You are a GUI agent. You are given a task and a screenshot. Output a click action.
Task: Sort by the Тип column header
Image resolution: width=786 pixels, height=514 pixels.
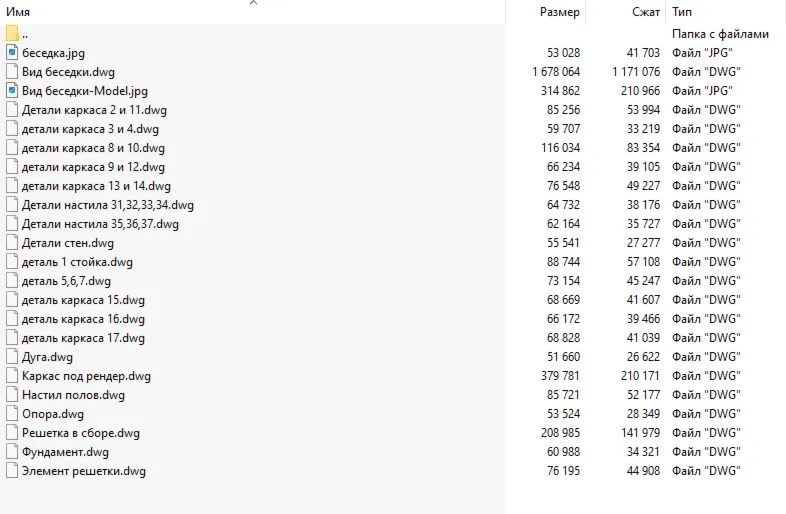click(x=682, y=12)
